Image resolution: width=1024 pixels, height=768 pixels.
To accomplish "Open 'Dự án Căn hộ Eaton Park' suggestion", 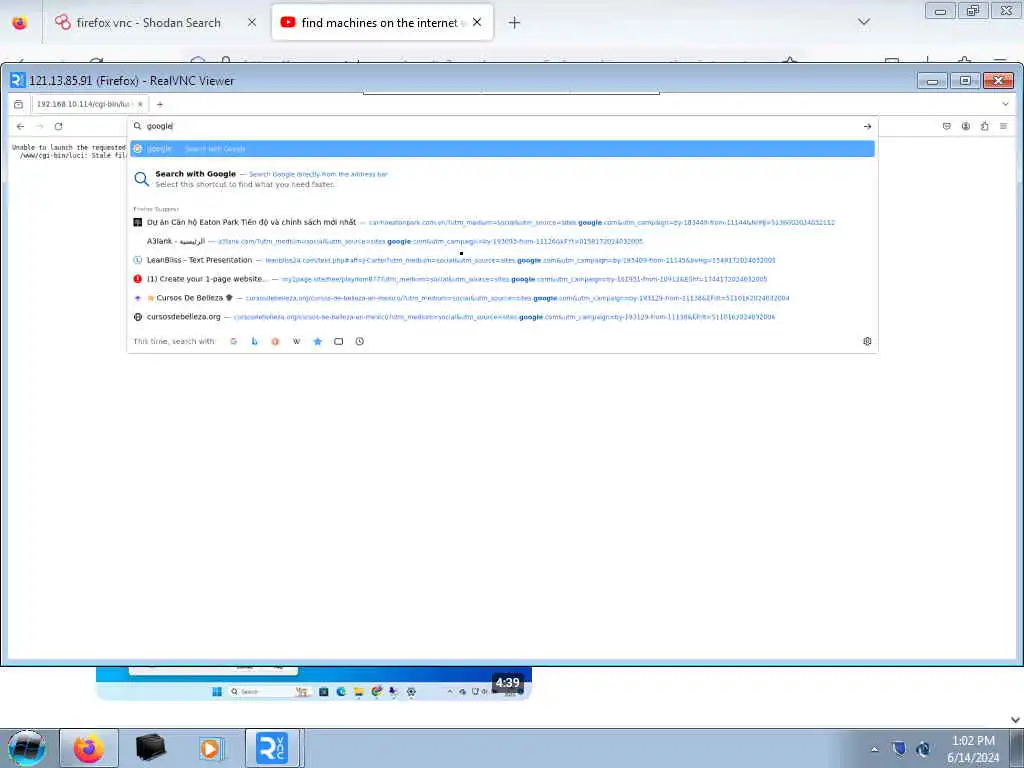I will click(502, 222).
